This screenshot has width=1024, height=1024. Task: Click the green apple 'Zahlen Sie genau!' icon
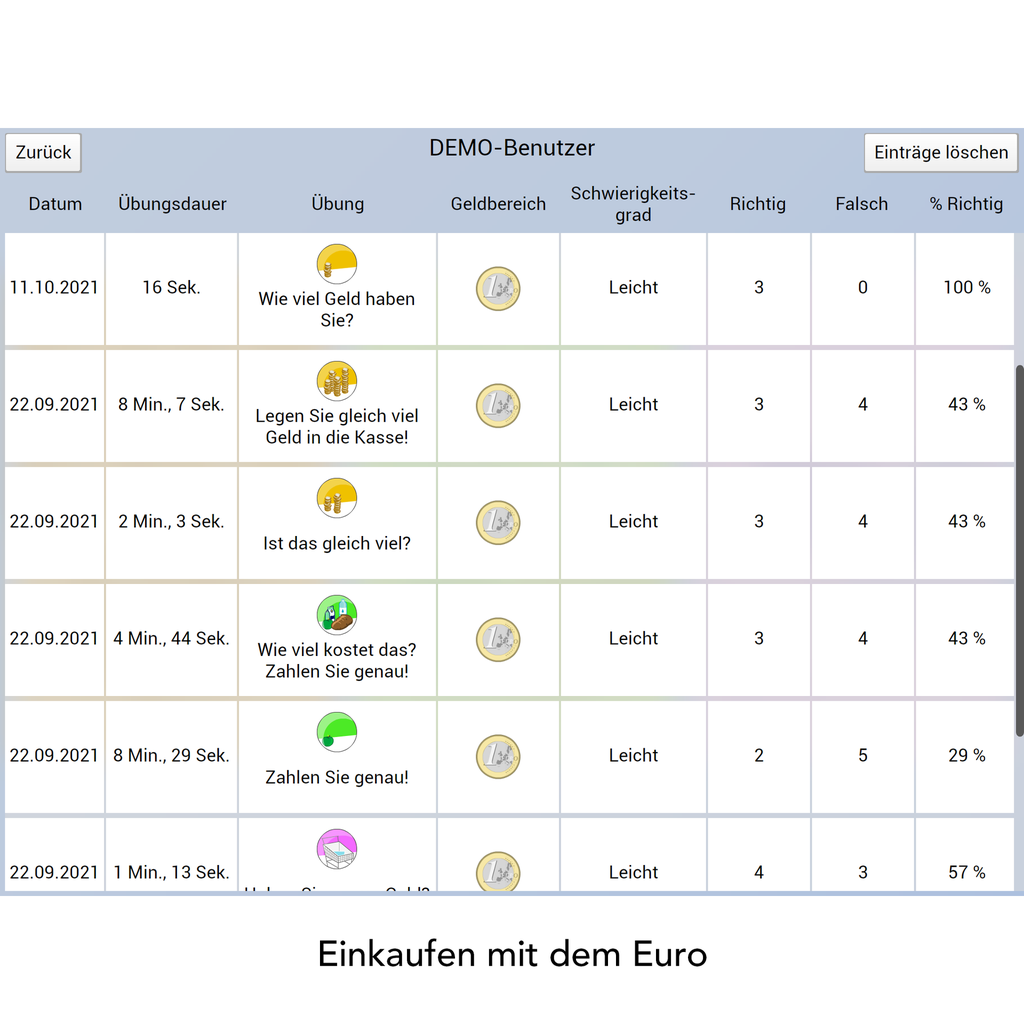337,732
